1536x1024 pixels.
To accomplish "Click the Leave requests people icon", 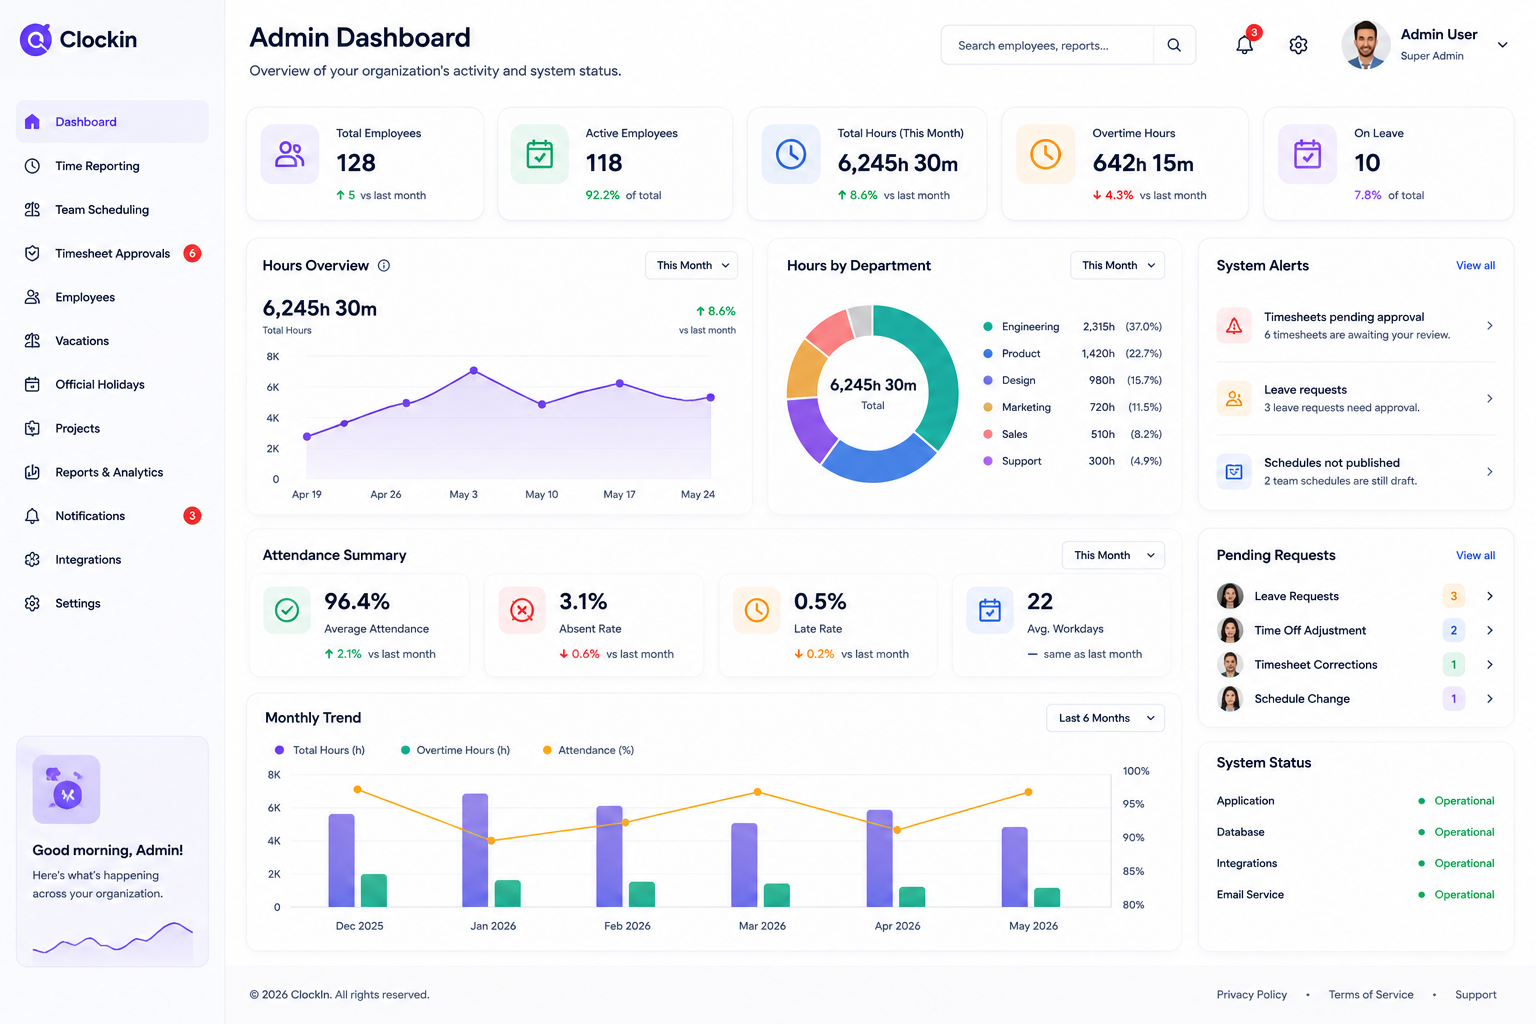I will (x=1234, y=398).
